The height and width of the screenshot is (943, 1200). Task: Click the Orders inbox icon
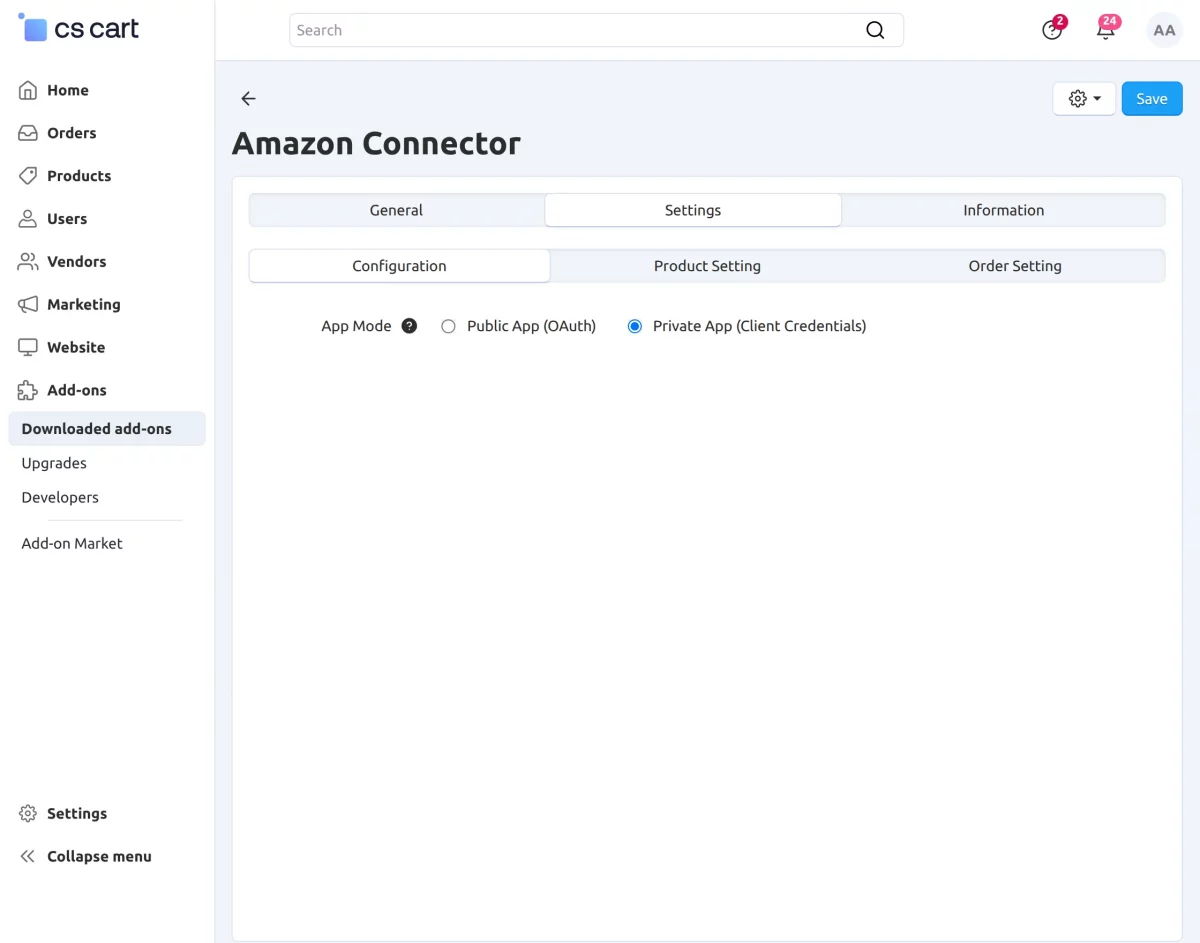click(28, 133)
